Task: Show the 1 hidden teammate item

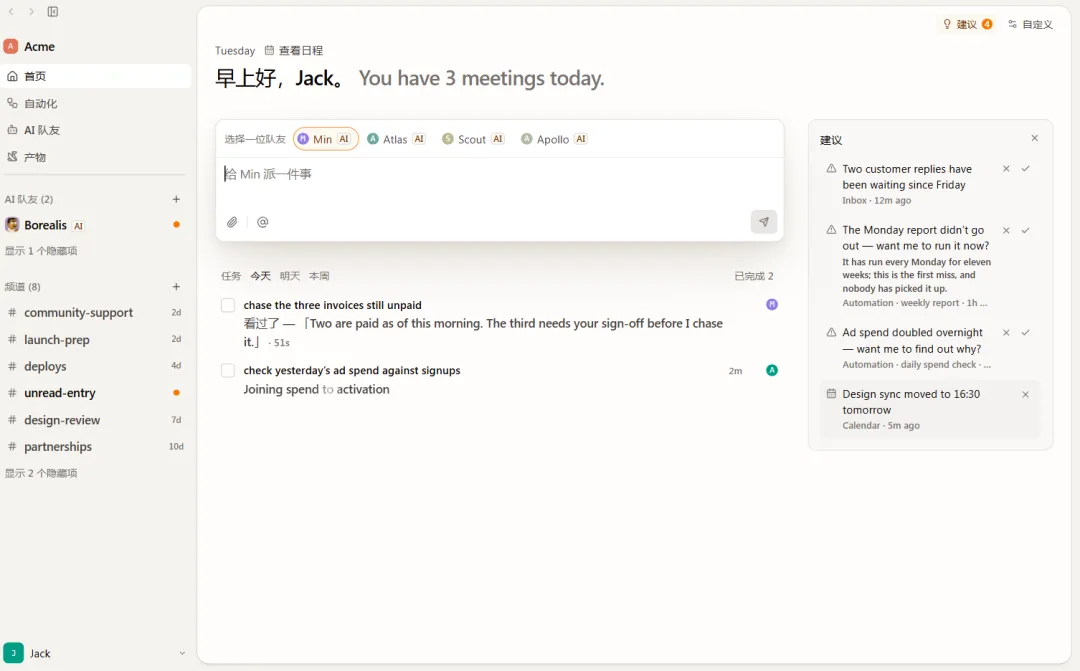Action: click(x=41, y=251)
